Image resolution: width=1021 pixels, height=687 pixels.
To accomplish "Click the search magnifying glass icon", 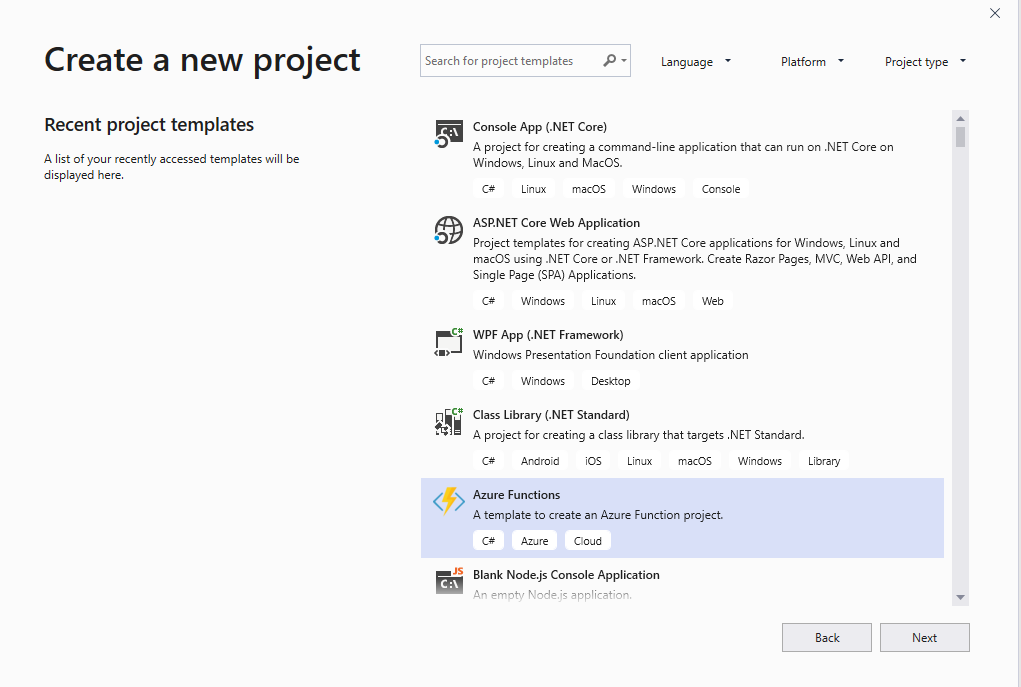I will [x=610, y=61].
